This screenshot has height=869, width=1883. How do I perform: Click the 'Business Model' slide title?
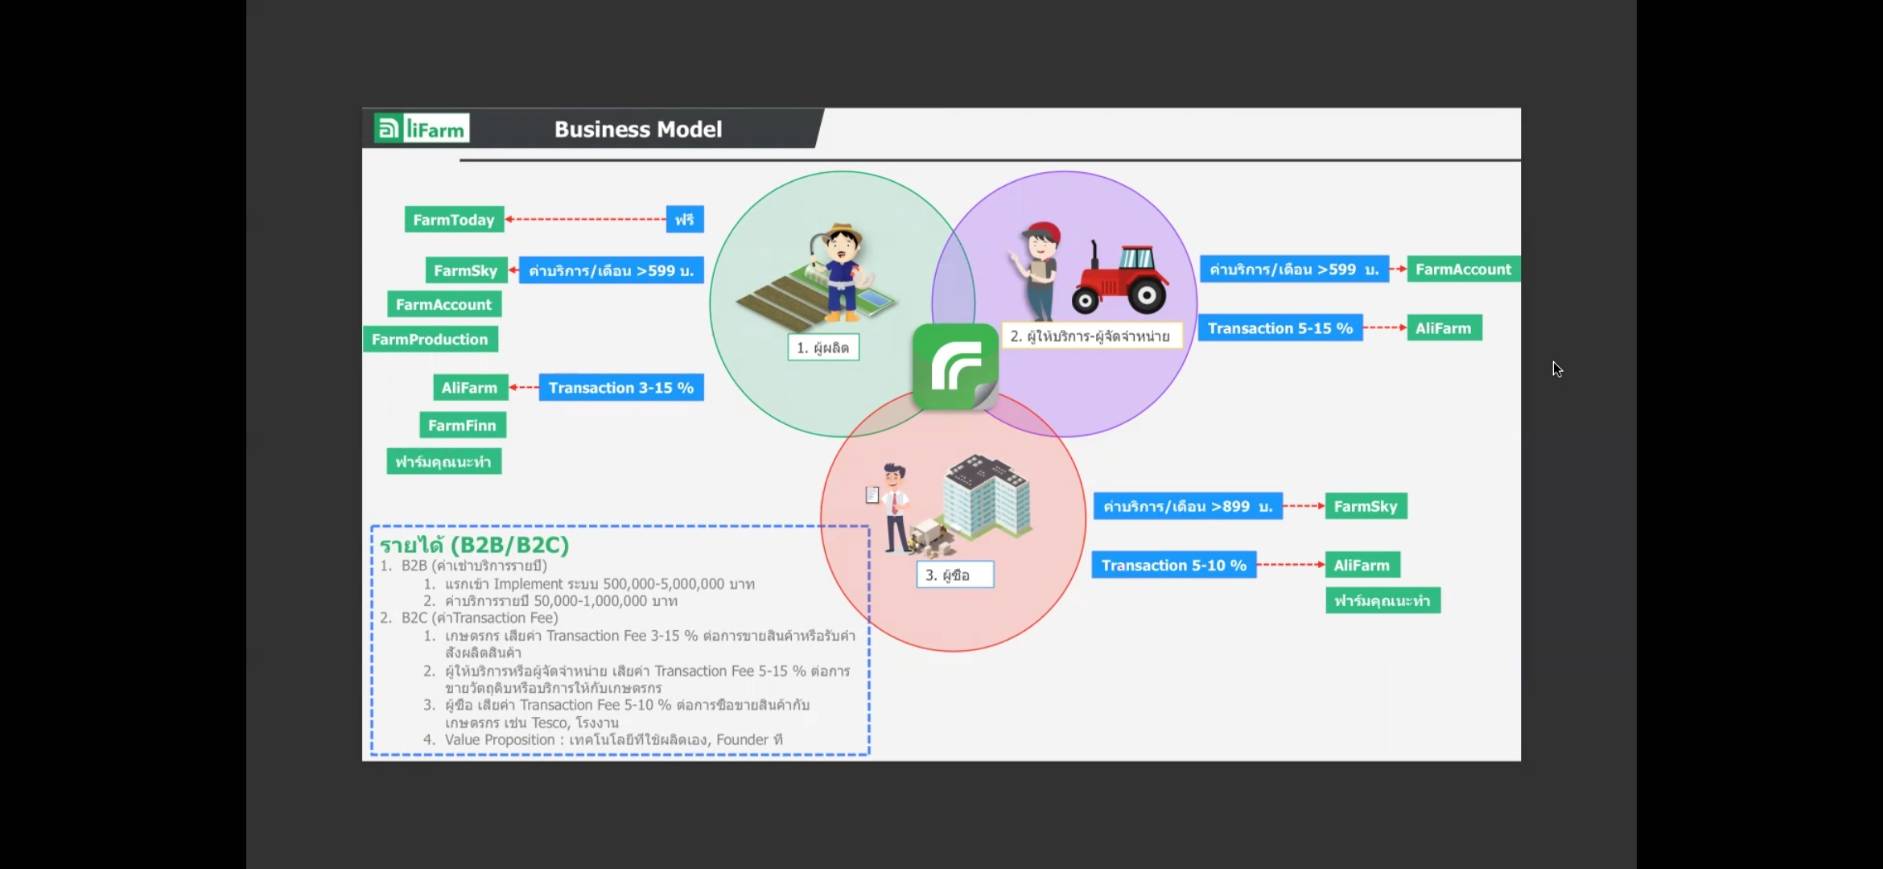click(638, 129)
